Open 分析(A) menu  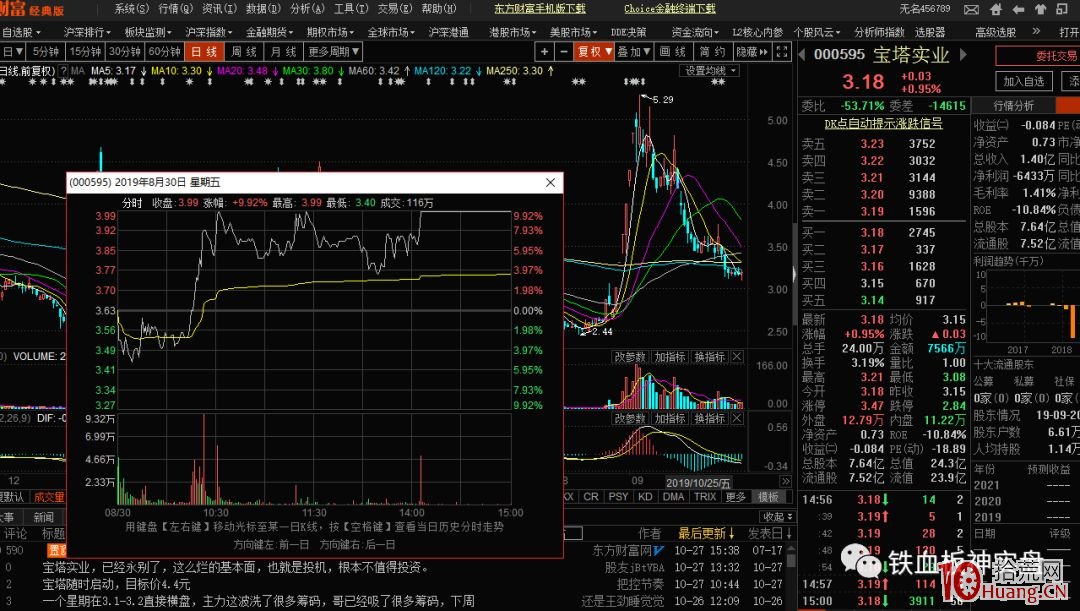tap(307, 9)
